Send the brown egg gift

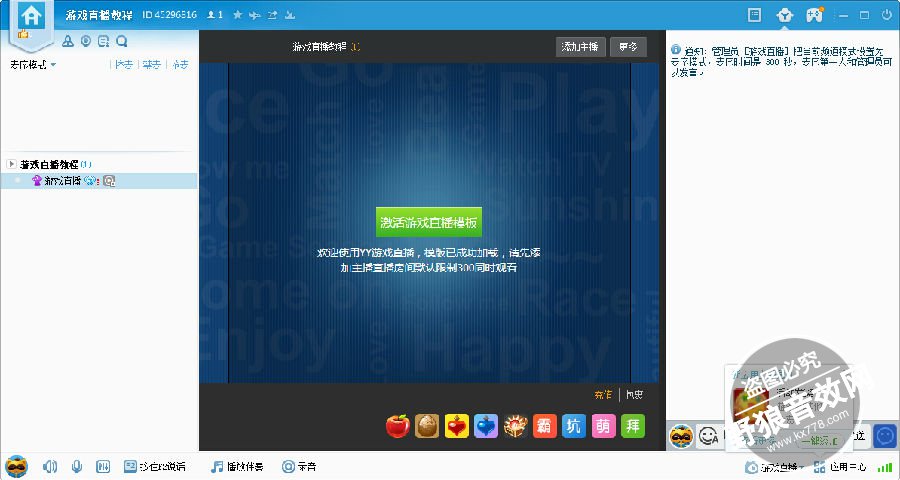click(x=427, y=426)
